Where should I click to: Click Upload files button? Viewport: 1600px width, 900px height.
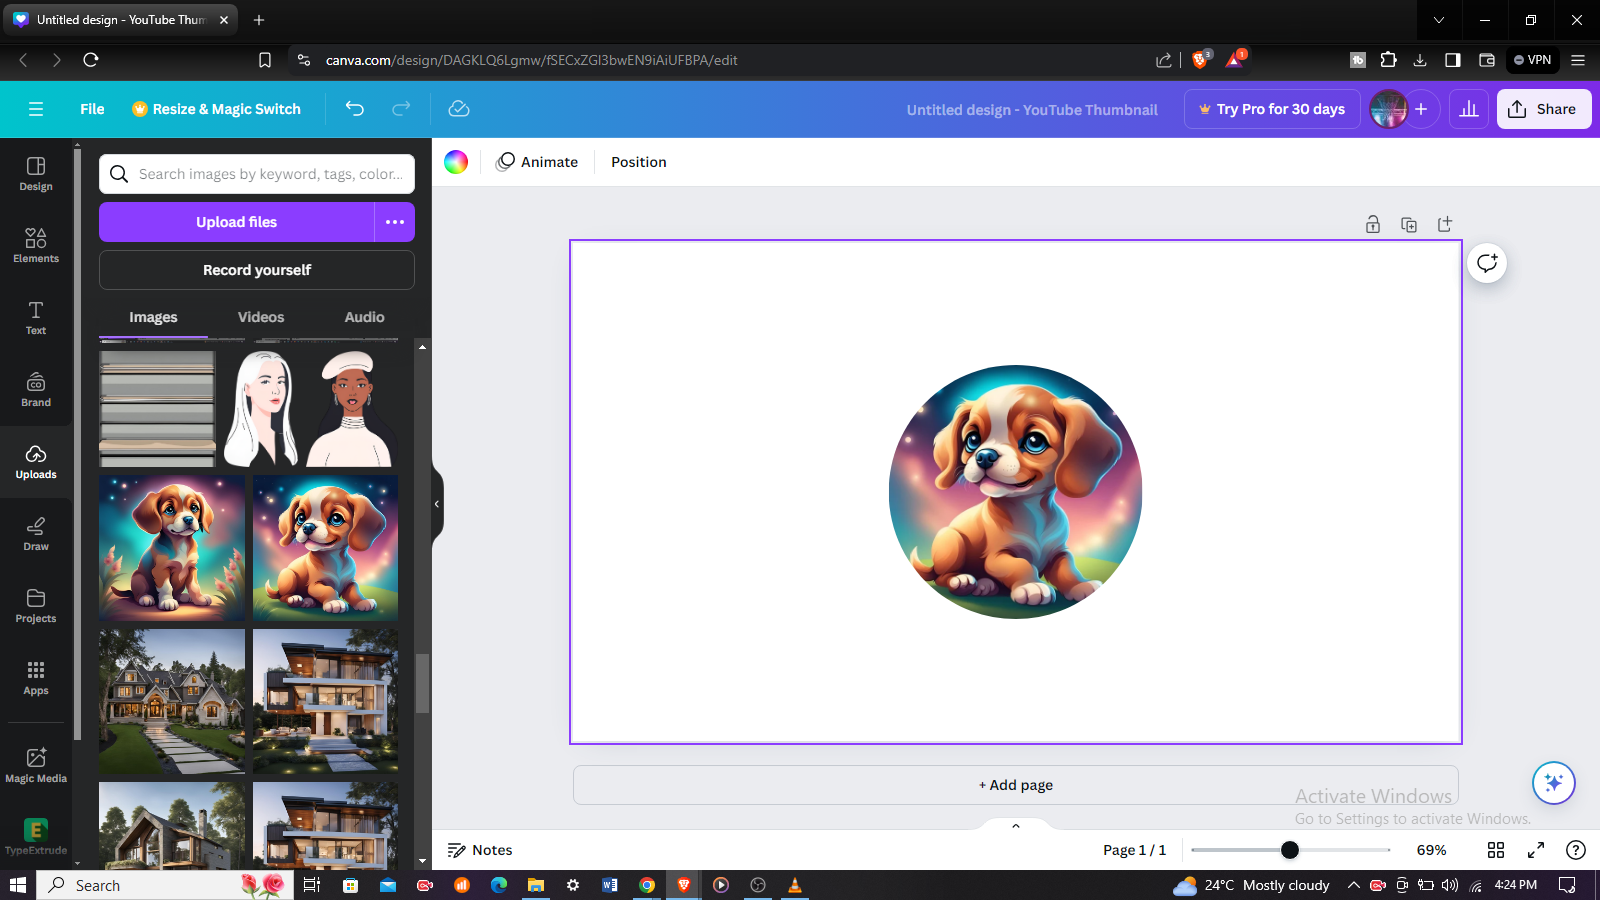point(236,222)
